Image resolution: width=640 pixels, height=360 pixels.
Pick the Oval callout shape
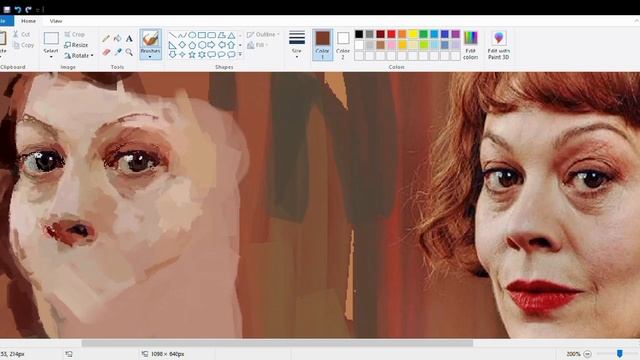[222, 54]
